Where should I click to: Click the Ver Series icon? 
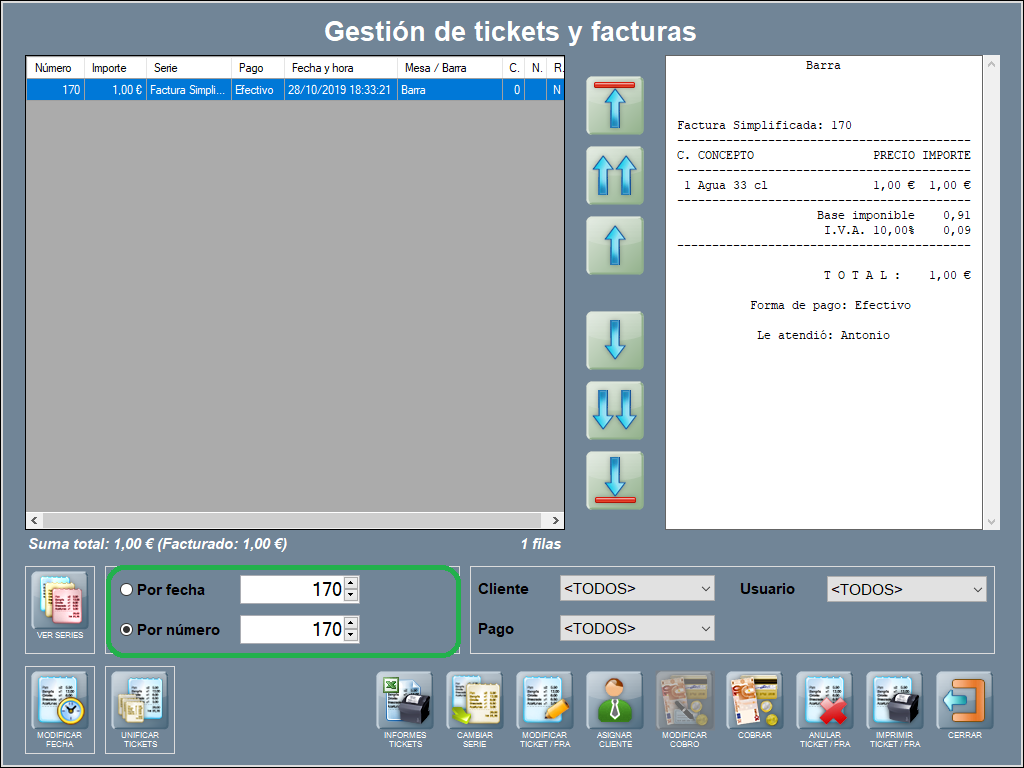(x=60, y=602)
